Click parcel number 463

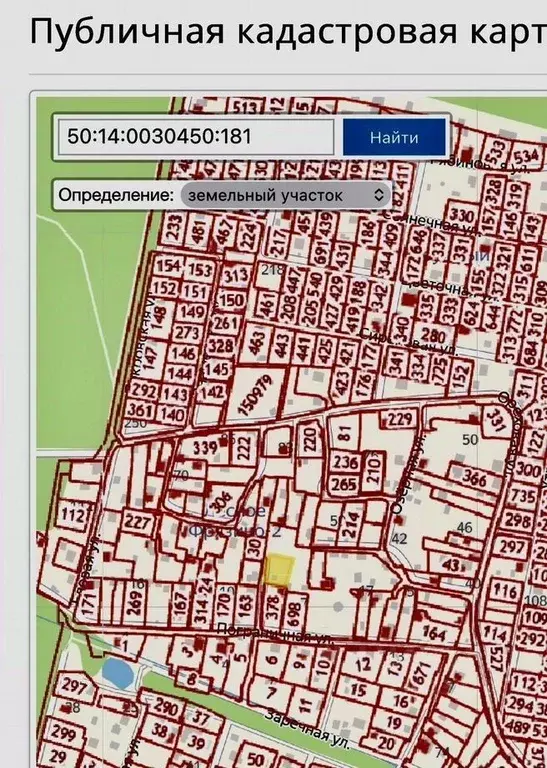[x=257, y=343]
